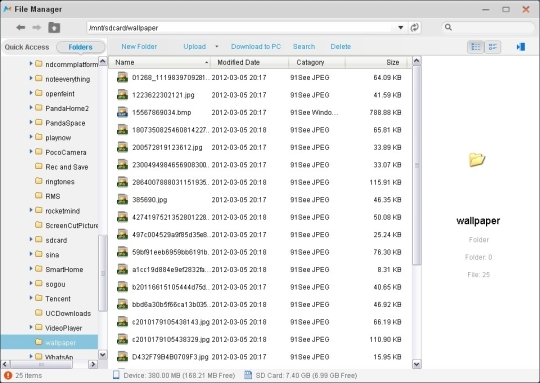Open parent folder using up-folder icon

pos(54,28)
